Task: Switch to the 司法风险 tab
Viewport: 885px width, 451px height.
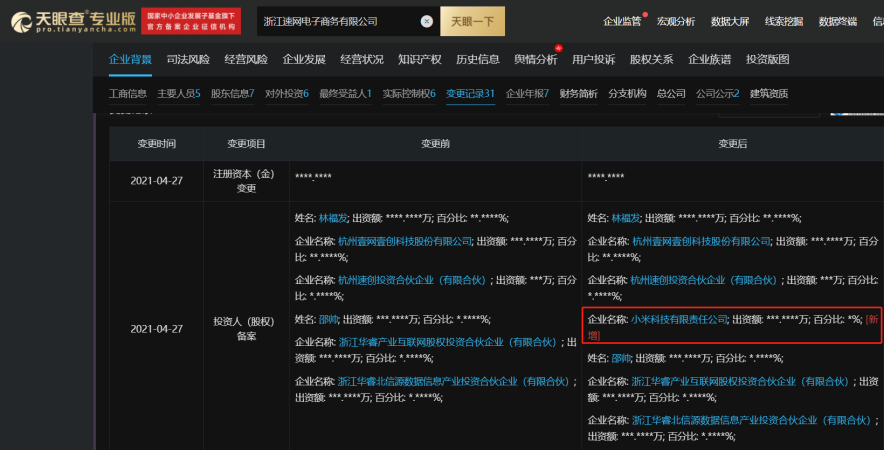Action: pyautogui.click(x=188, y=59)
